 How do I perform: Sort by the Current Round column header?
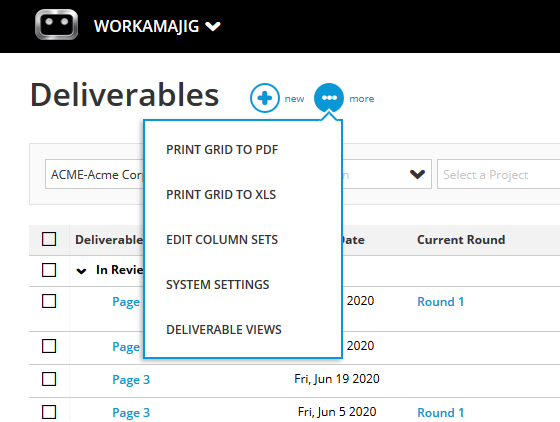461,240
